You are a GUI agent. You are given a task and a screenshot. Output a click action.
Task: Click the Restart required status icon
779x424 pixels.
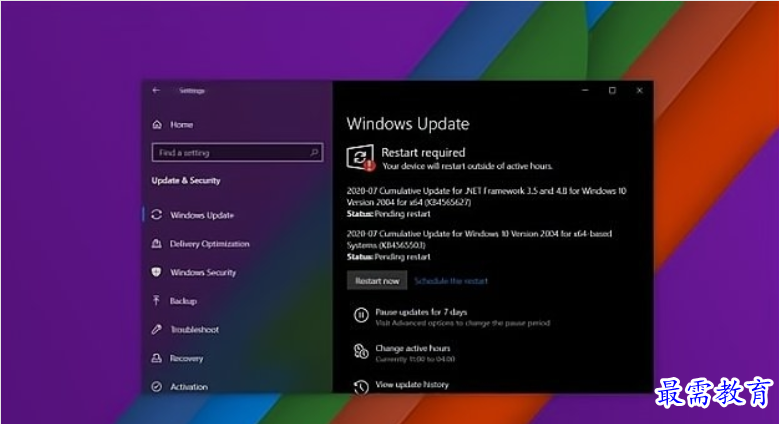(360, 158)
